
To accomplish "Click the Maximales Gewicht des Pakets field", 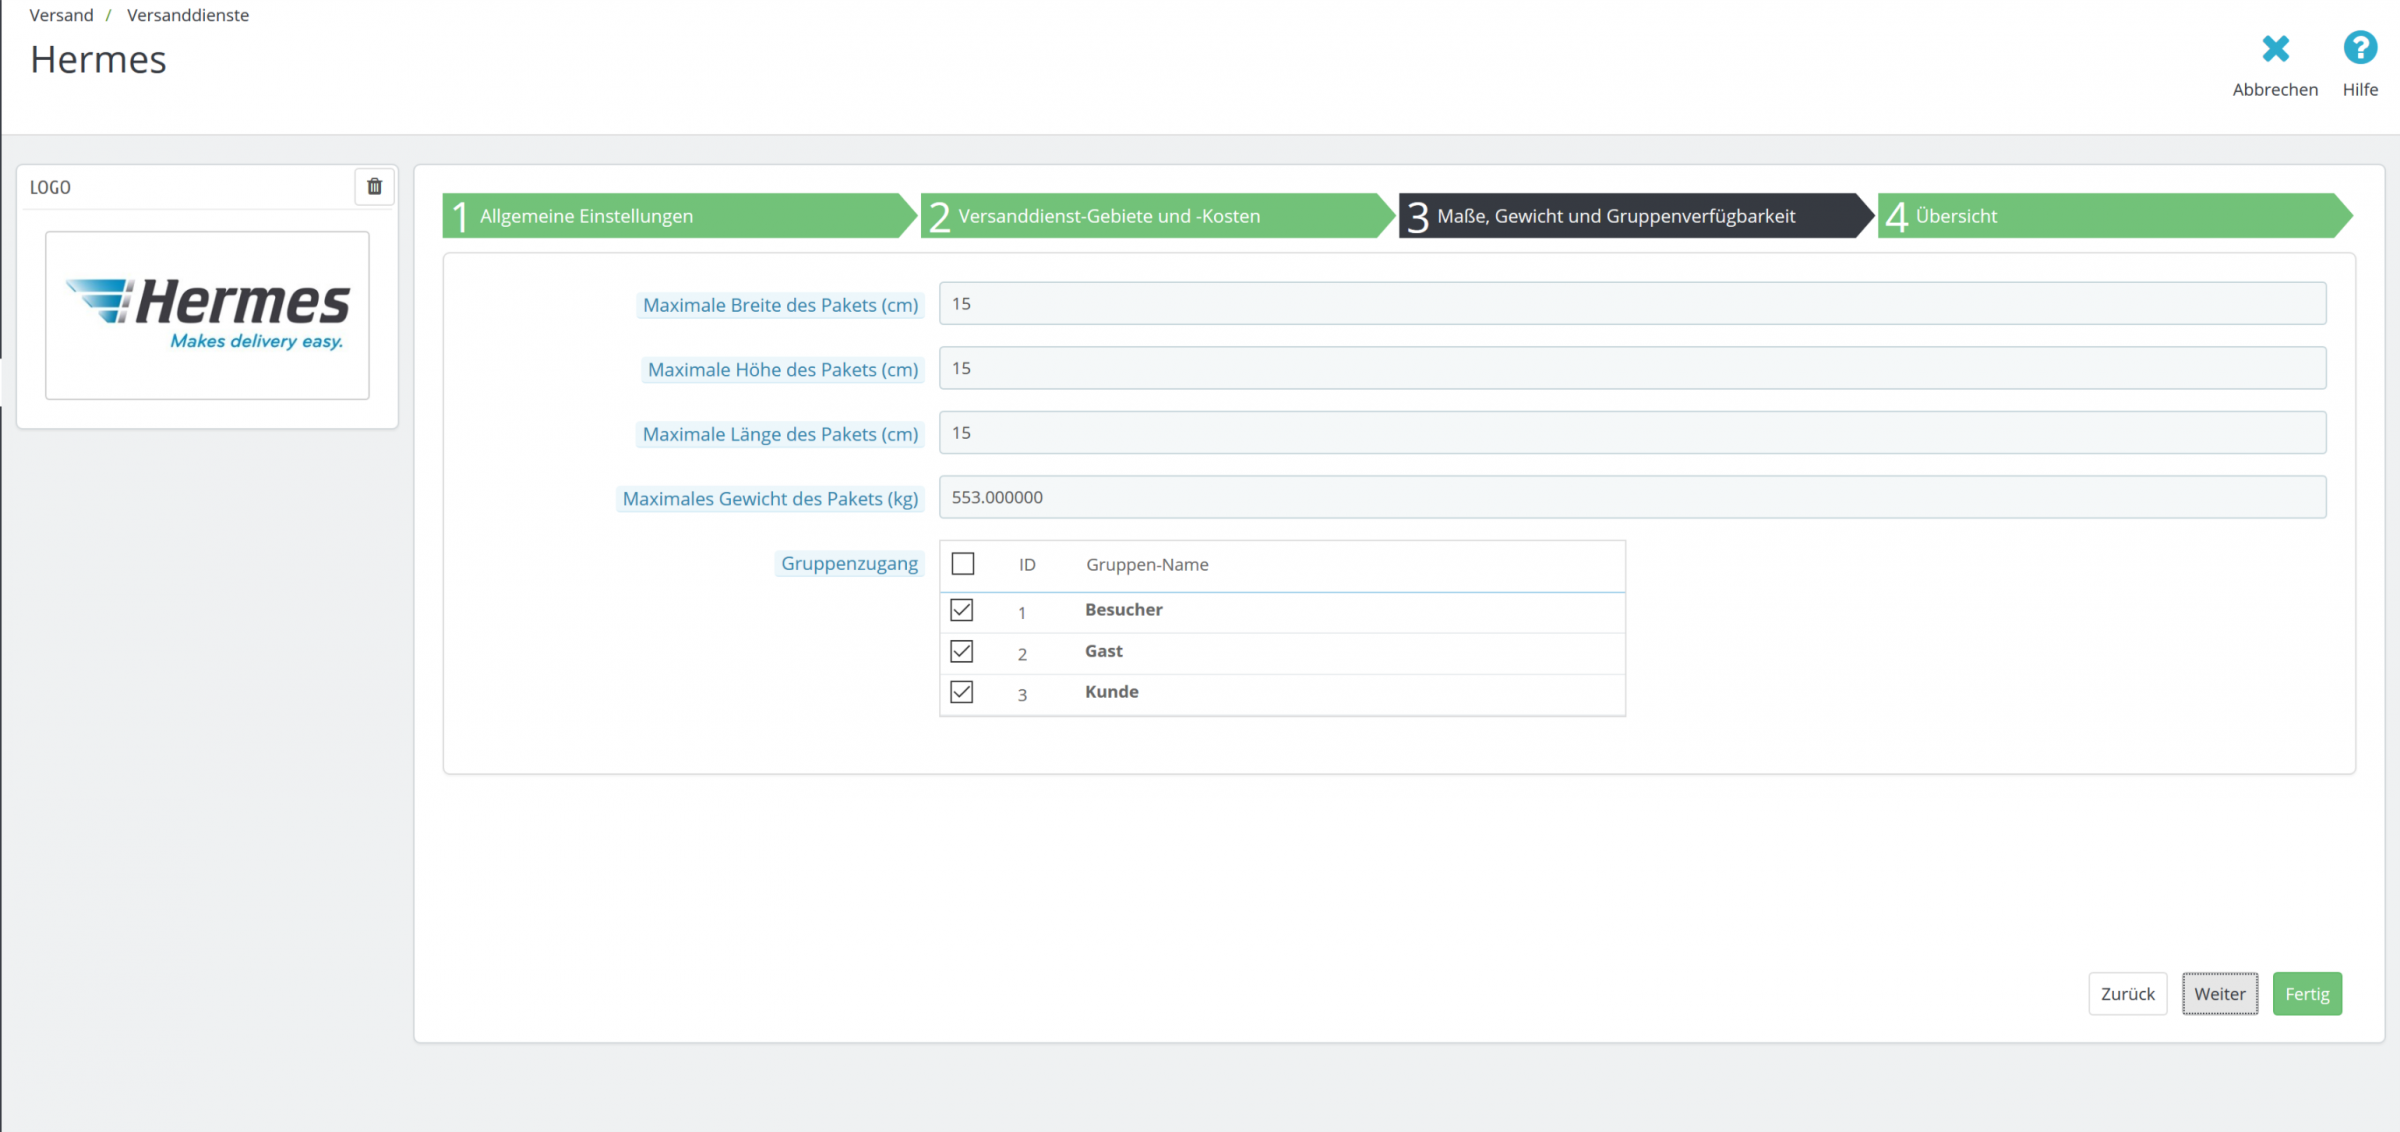I will click(x=1632, y=497).
